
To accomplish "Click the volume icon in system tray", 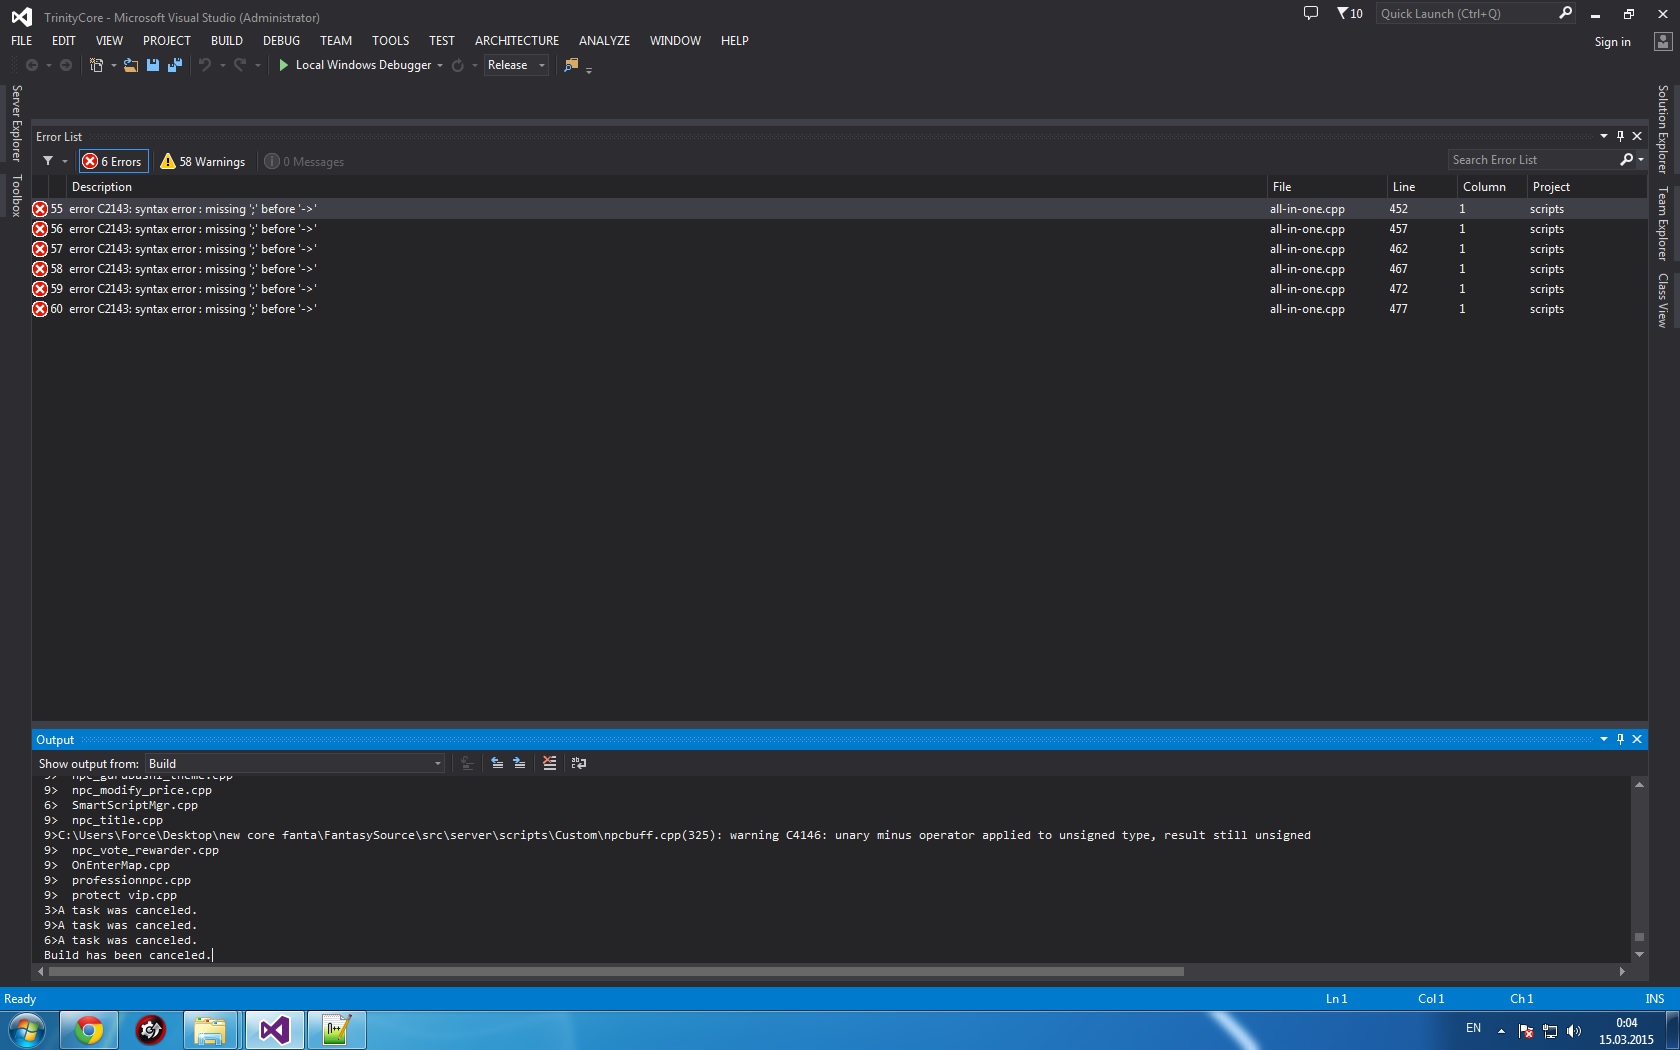I will point(1574,1031).
